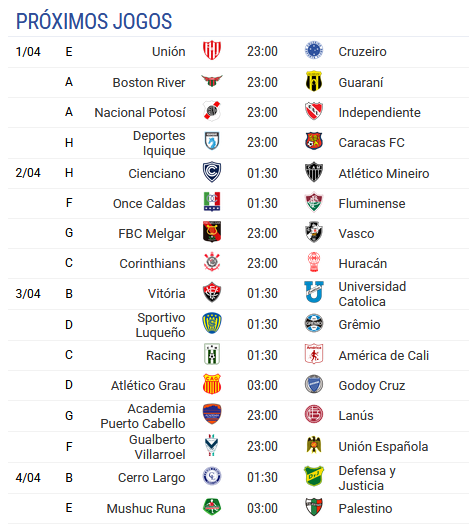Select the Godoy Cruz team name
469x526 pixels.
coord(372,386)
